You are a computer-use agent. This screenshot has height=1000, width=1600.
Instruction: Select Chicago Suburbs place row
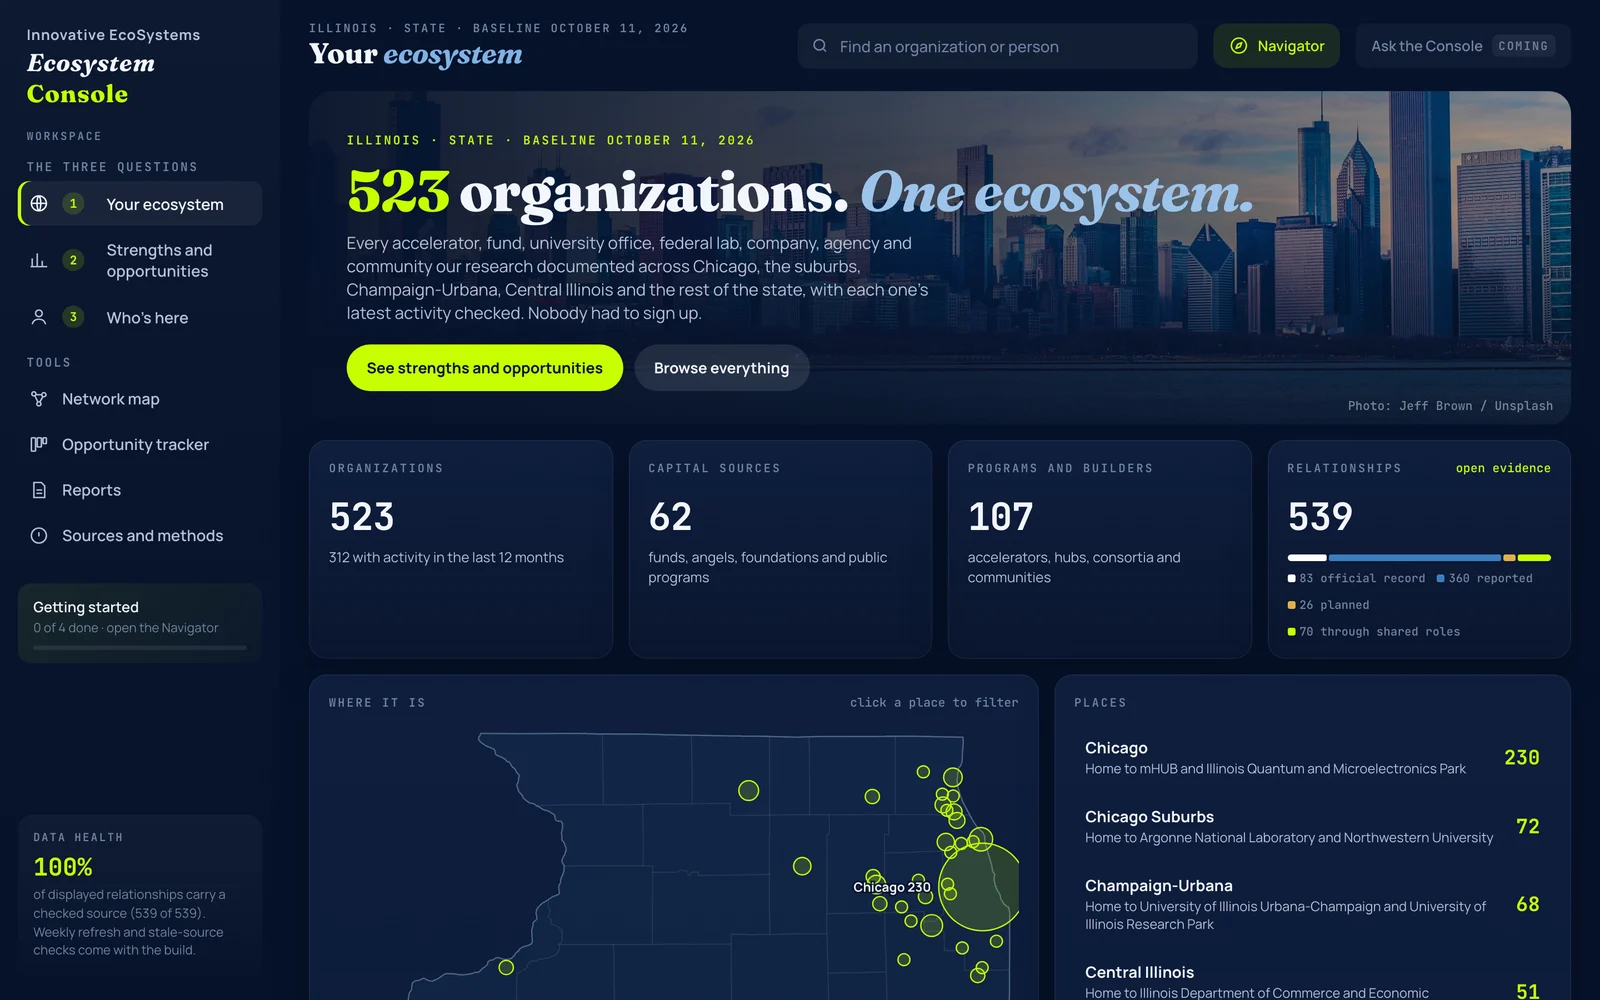(1313, 827)
